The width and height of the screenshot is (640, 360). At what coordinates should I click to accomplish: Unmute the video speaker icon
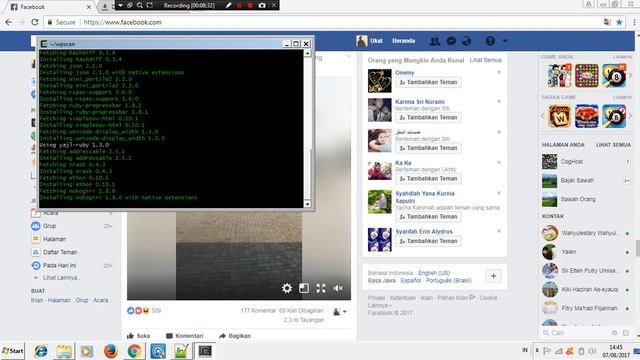(338, 288)
